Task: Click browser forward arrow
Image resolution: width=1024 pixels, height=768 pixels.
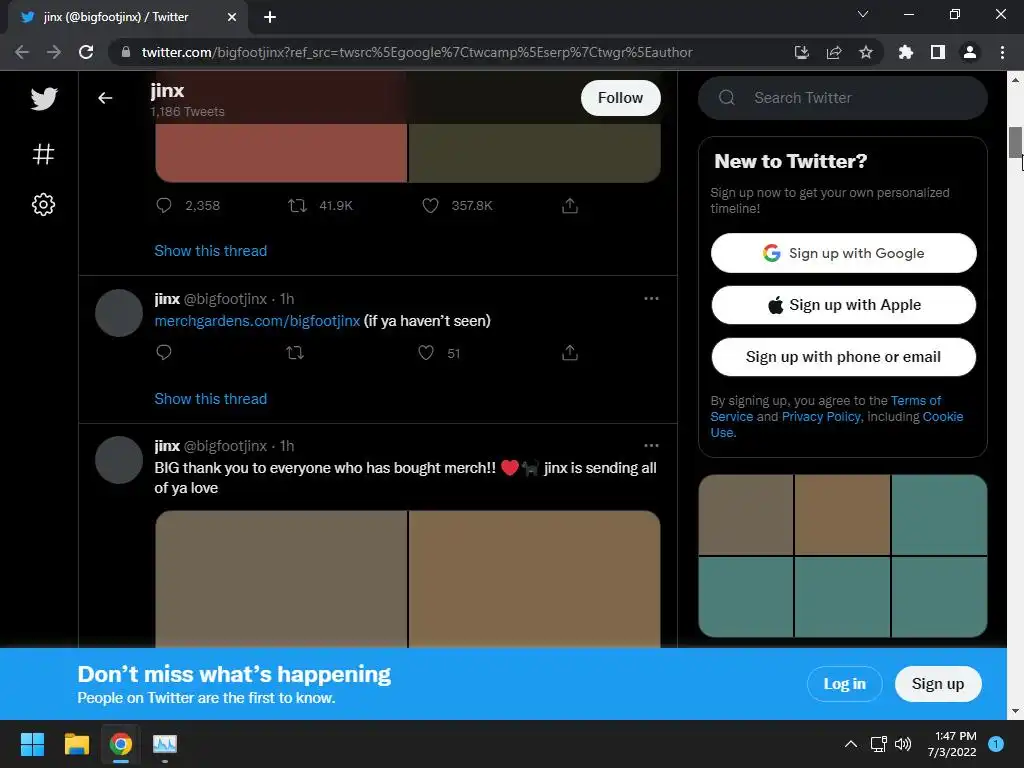Action: pyautogui.click(x=54, y=52)
